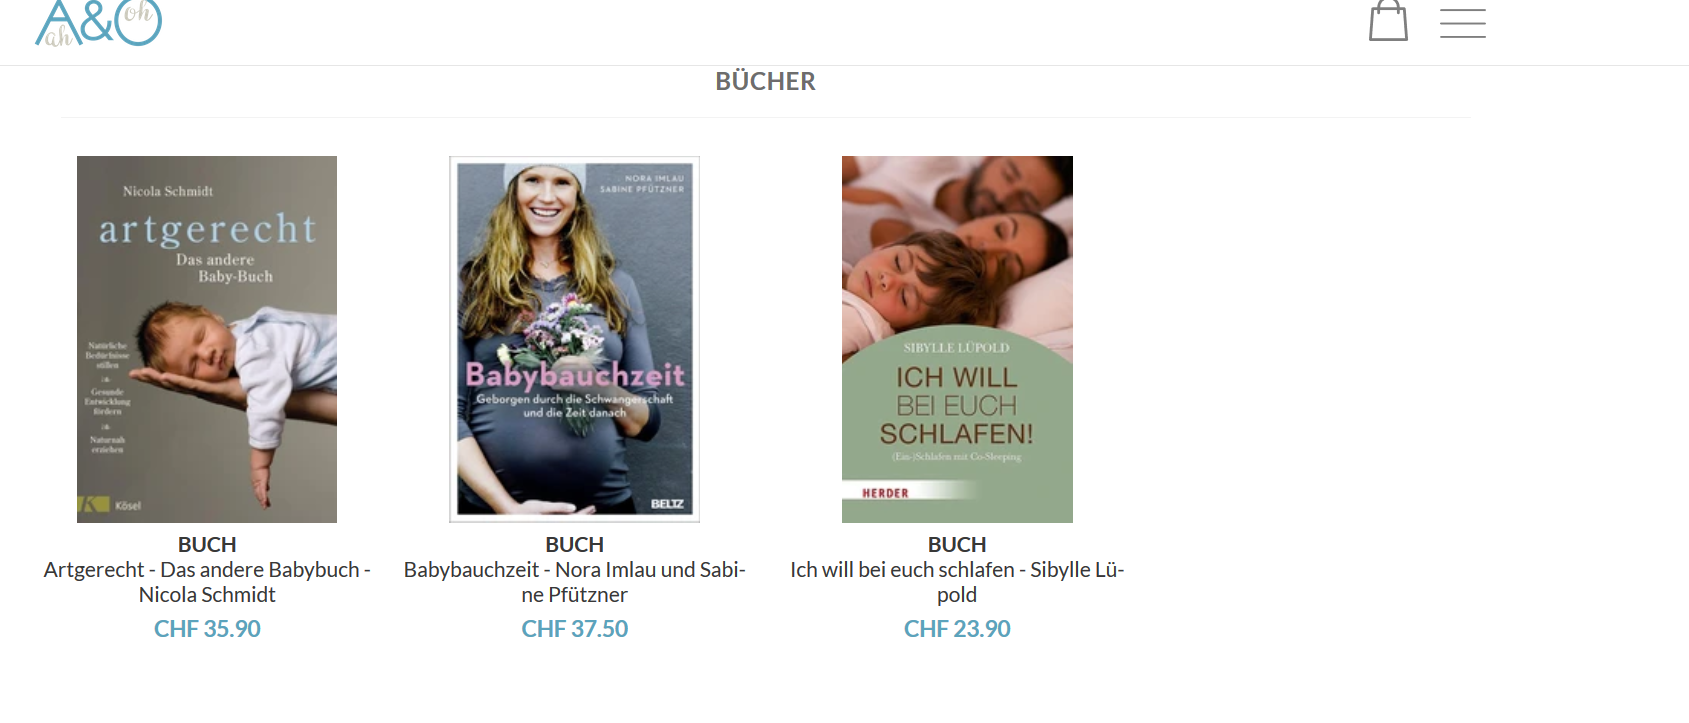Click the BUCH label above Artgerecht

click(207, 545)
